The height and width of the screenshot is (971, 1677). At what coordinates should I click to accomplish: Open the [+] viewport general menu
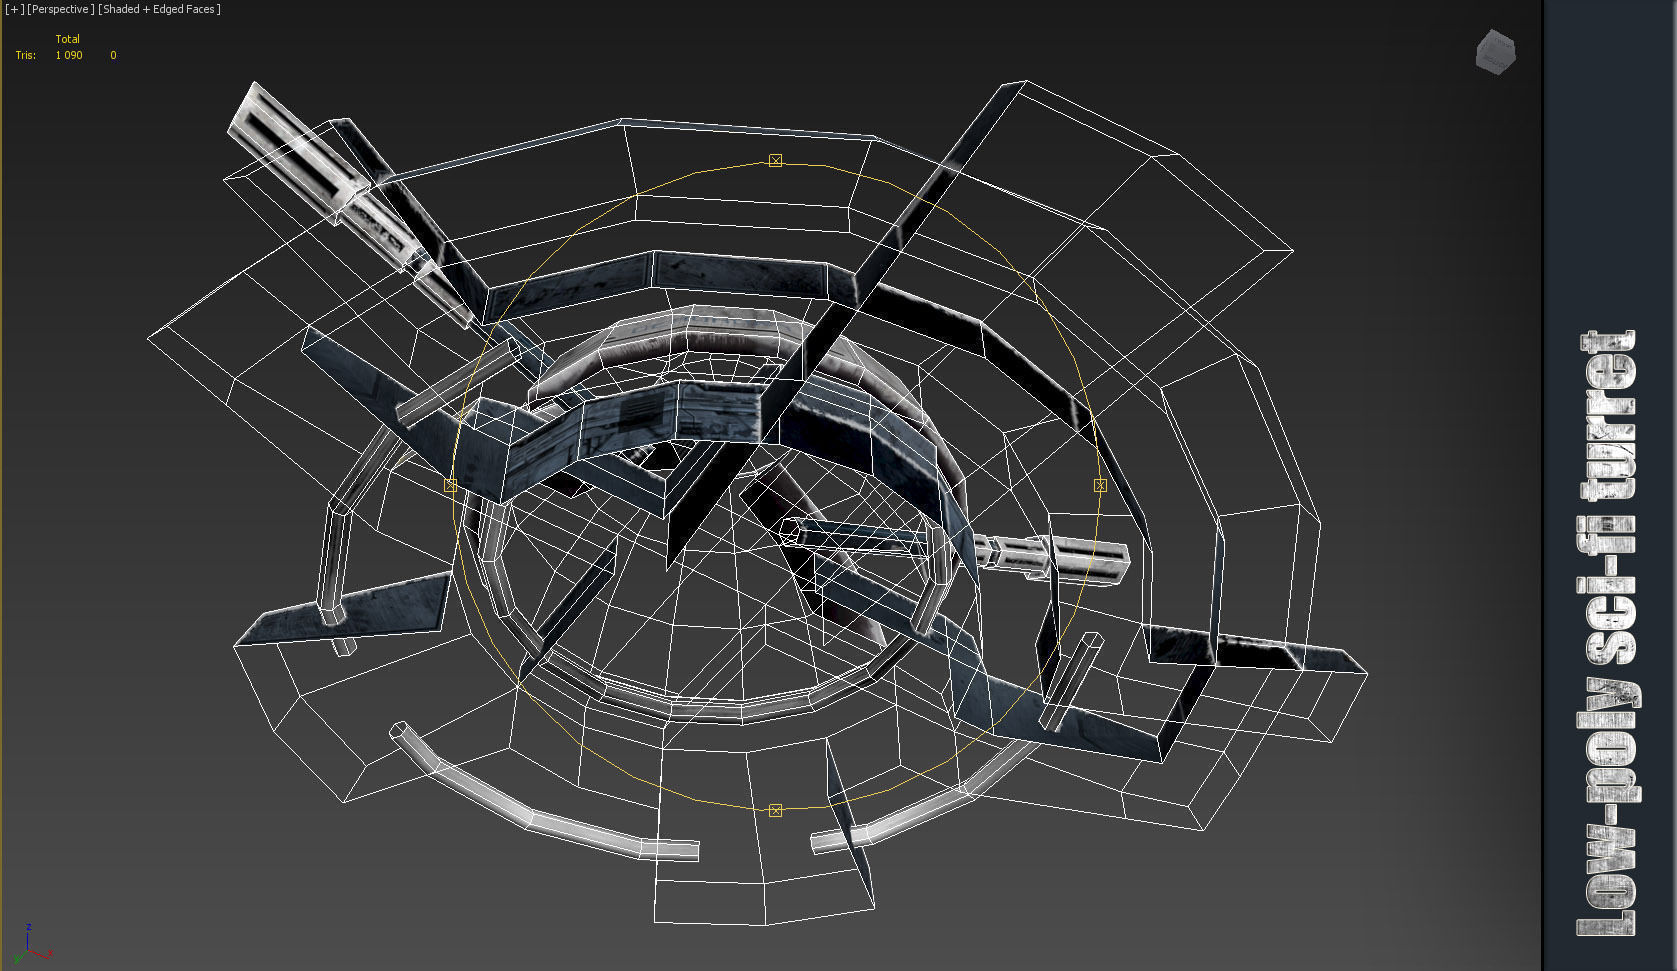(x=14, y=9)
